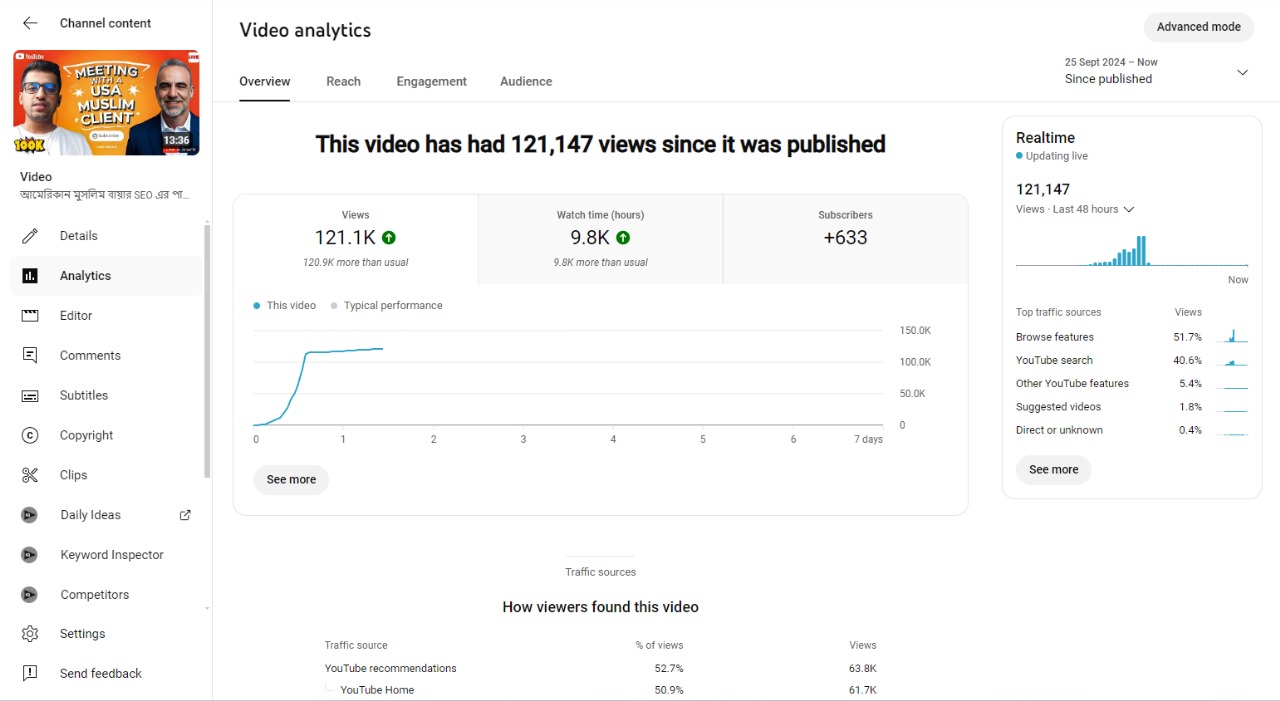Switch to the Engagement tab
Image resolution: width=1280 pixels, height=701 pixels.
431,82
